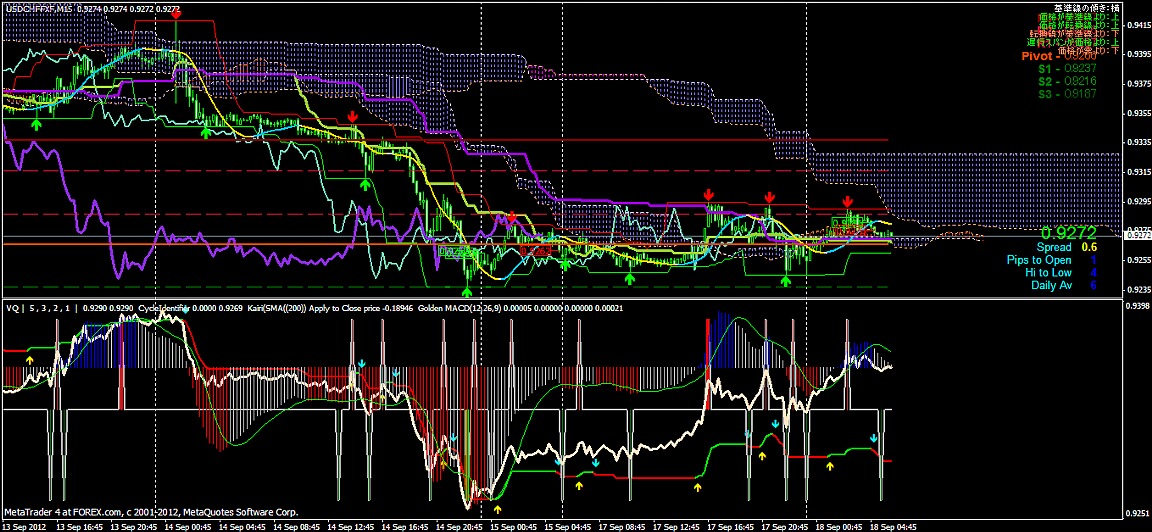Image resolution: width=1152 pixels, height=532 pixels.
Task: Click the 14 Sep 04:45 time axis label
Action: (243, 526)
